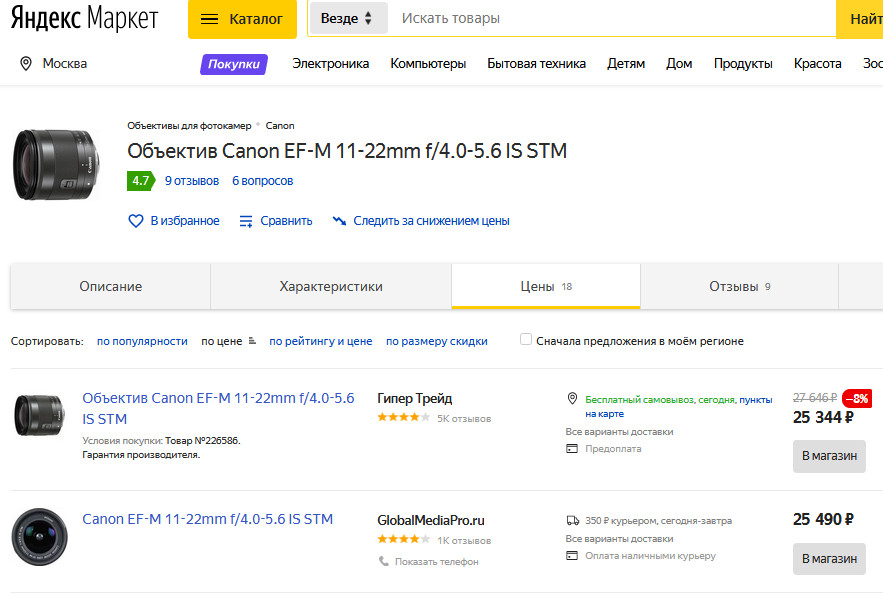
Task: Click the purple Покупки badge
Action: (234, 64)
